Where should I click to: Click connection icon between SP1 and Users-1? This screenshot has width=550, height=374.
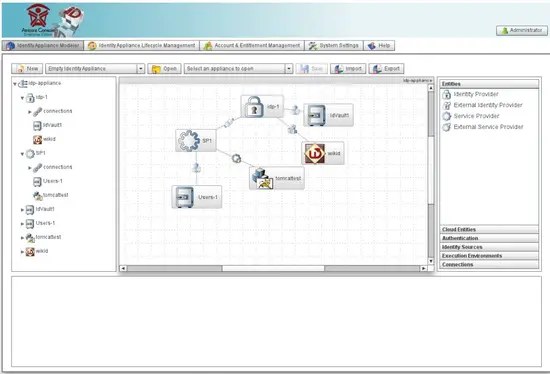coord(196,168)
